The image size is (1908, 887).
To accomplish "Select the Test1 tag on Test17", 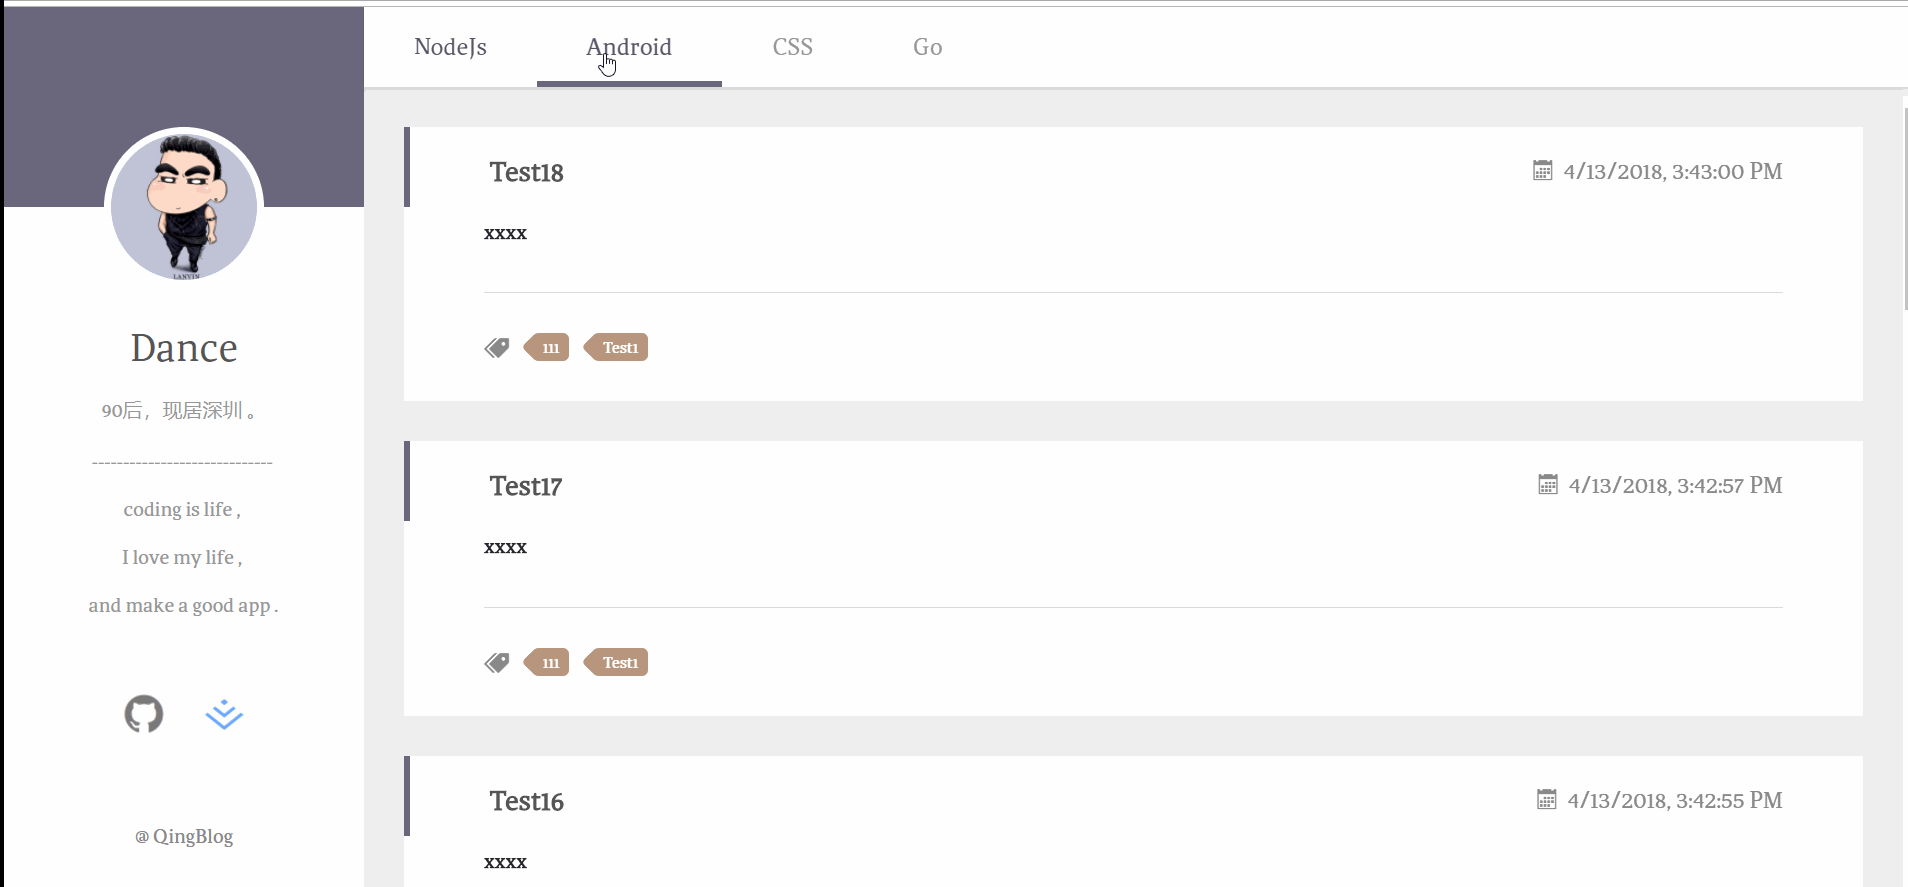I will coord(616,662).
